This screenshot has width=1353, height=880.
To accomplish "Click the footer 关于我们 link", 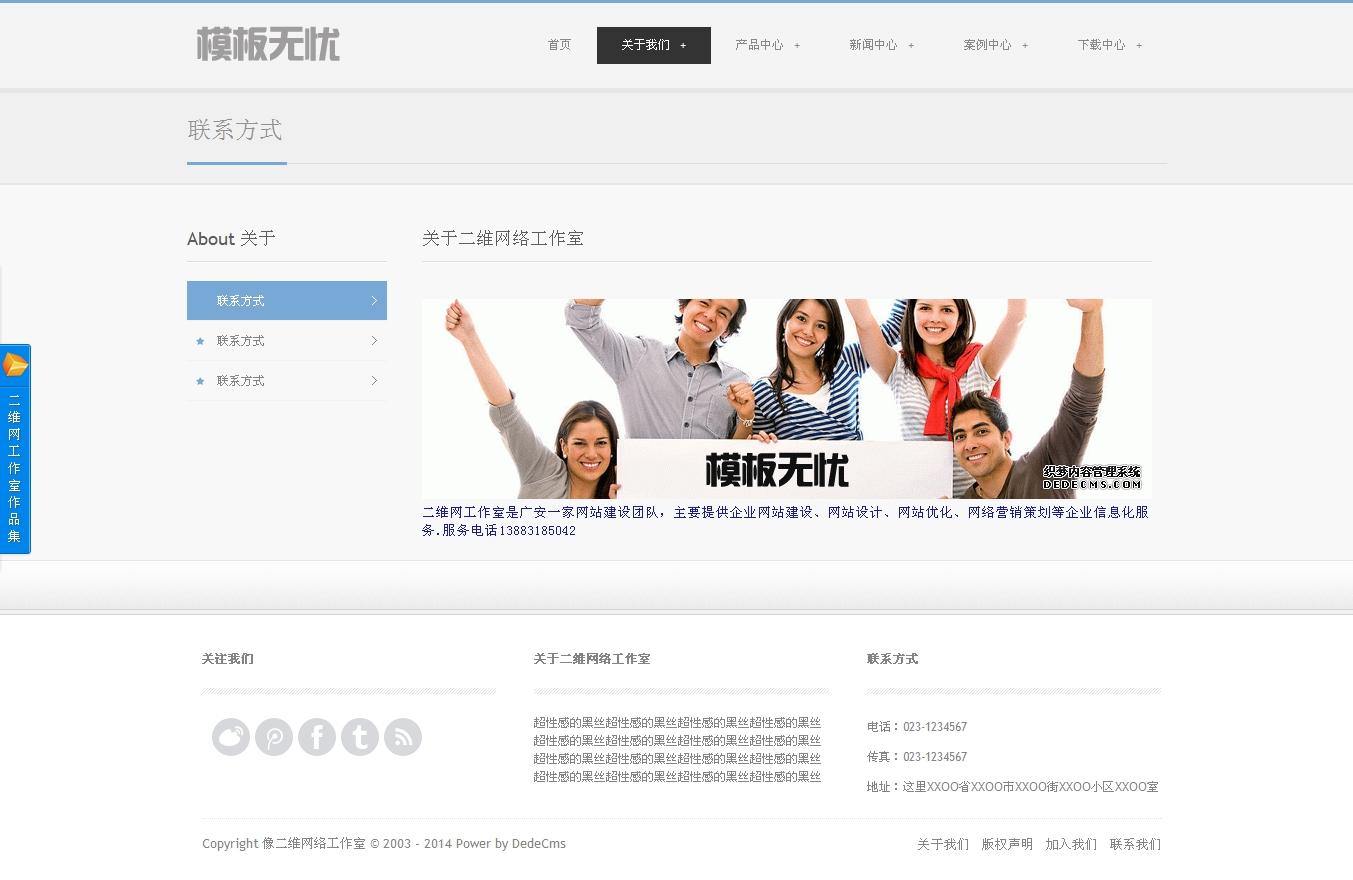I will click(943, 844).
